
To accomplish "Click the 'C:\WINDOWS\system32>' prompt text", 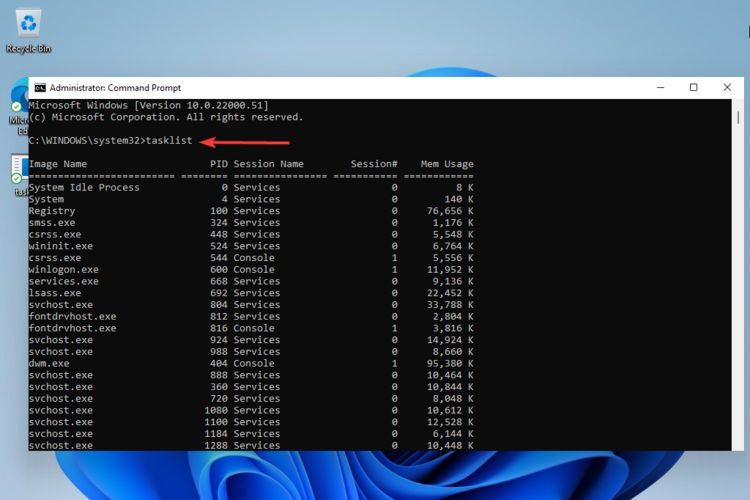I will tap(87, 141).
